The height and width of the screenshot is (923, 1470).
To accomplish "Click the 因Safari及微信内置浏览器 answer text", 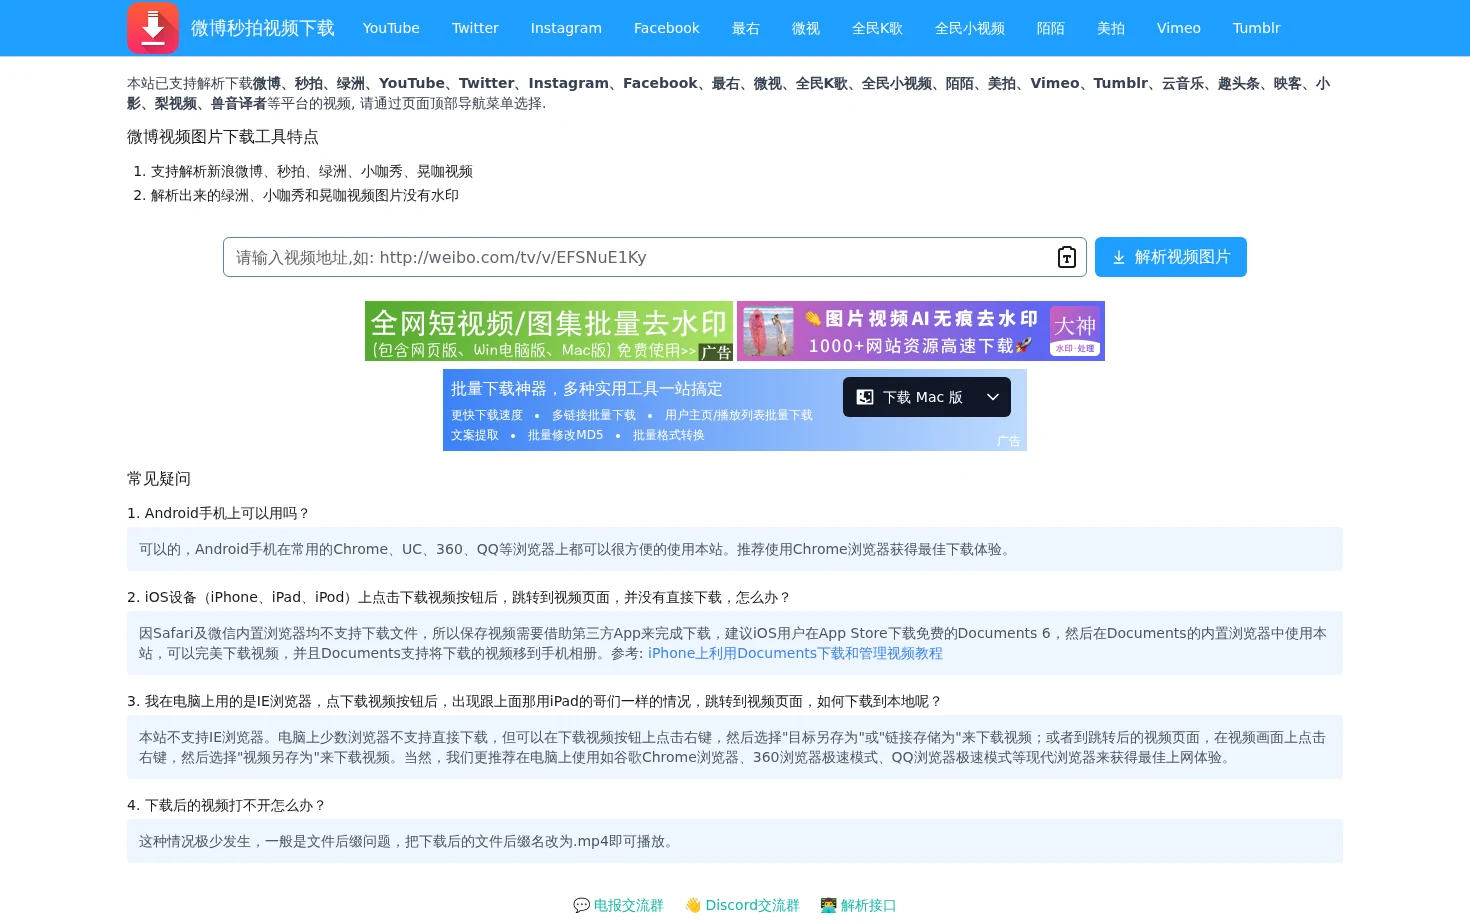I will [x=735, y=643].
